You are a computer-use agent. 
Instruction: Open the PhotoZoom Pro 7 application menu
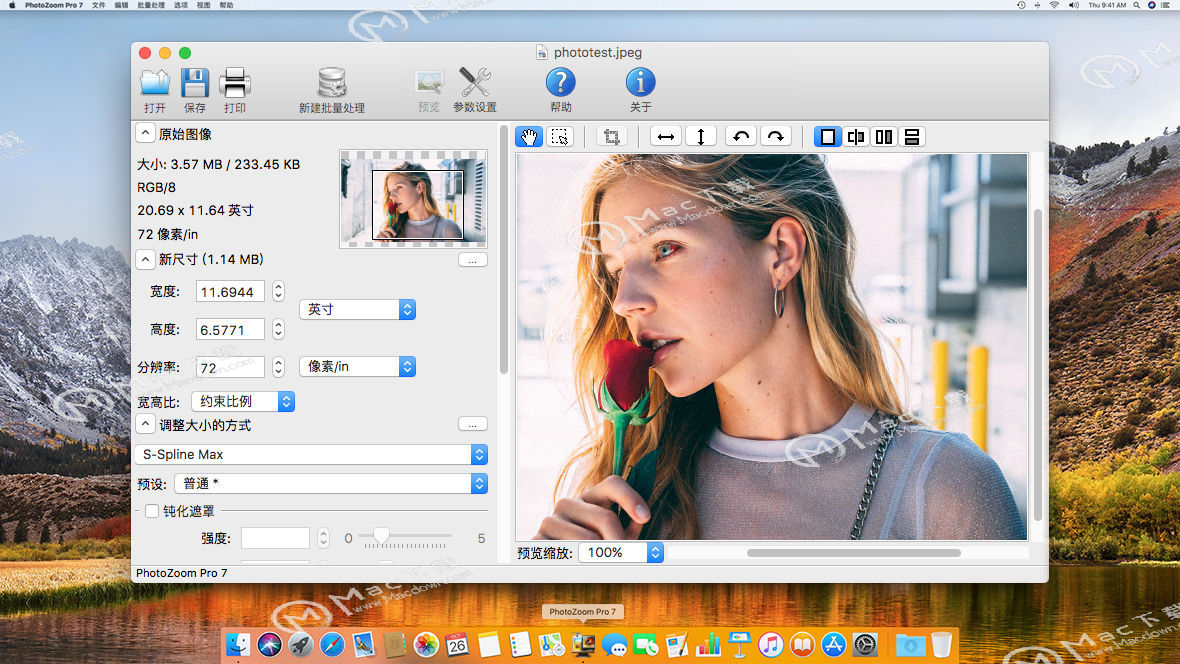(x=54, y=5)
